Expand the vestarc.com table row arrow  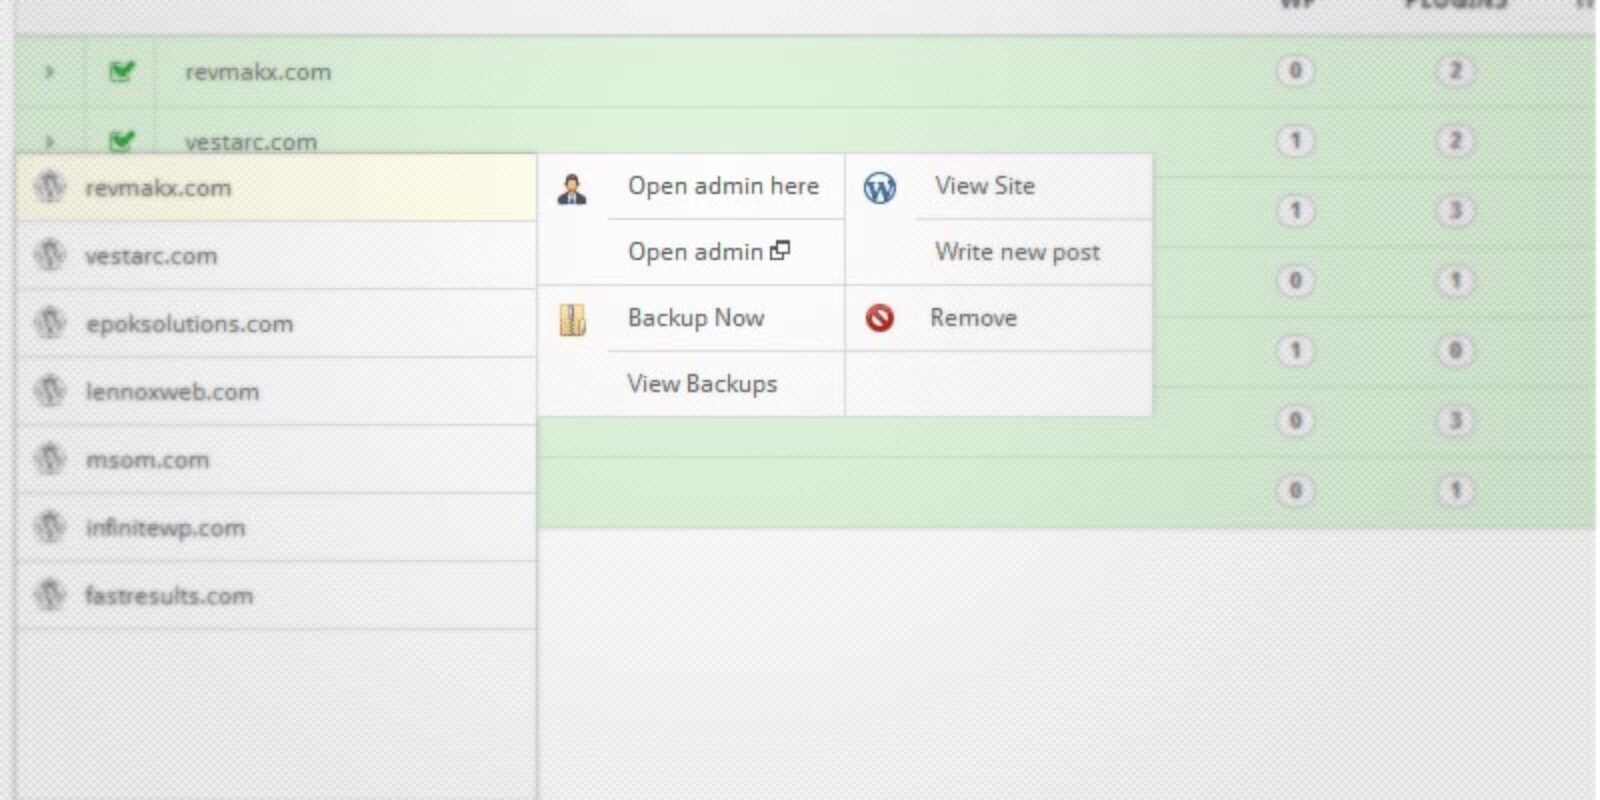tap(49, 142)
